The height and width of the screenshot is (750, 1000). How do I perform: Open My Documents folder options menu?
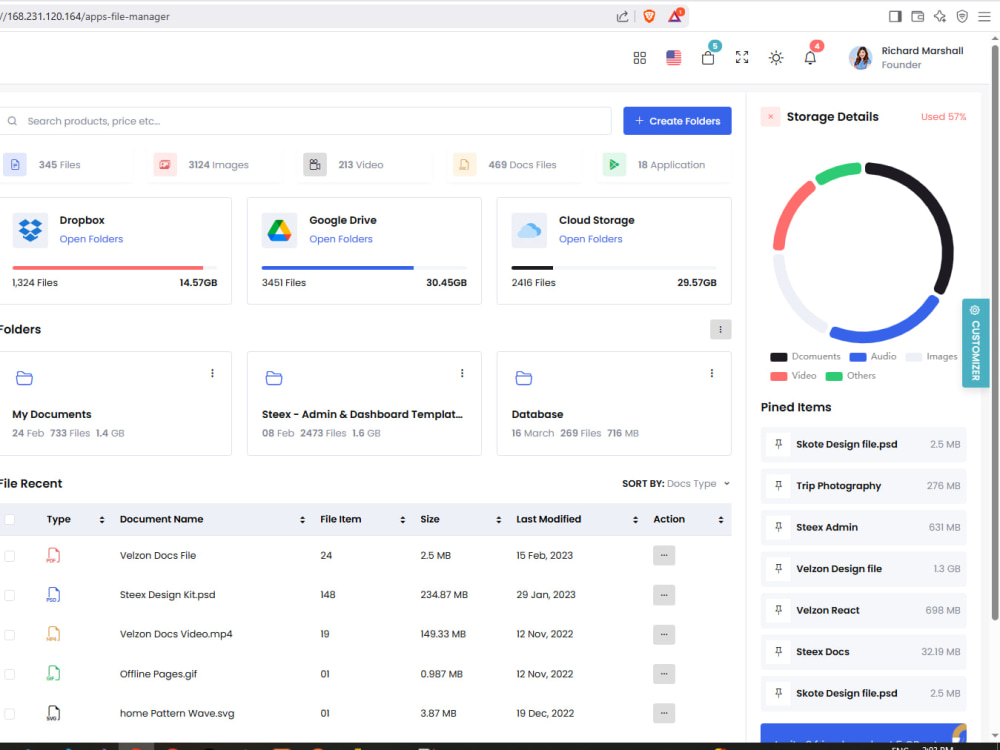212,374
